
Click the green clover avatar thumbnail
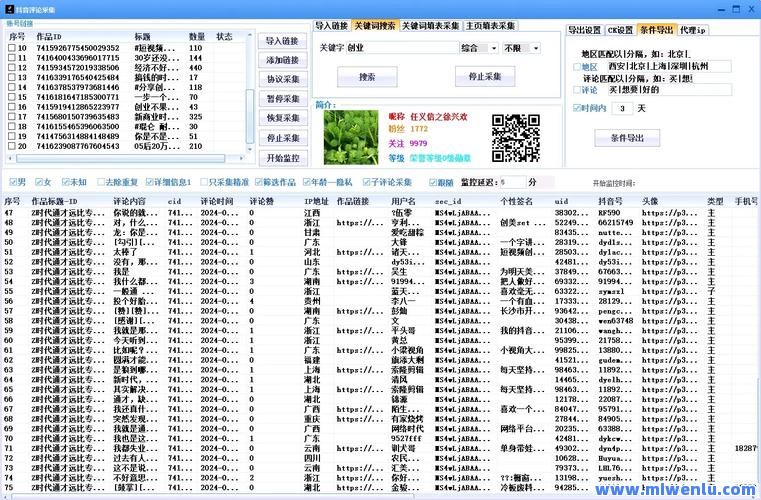pyautogui.click(x=351, y=137)
